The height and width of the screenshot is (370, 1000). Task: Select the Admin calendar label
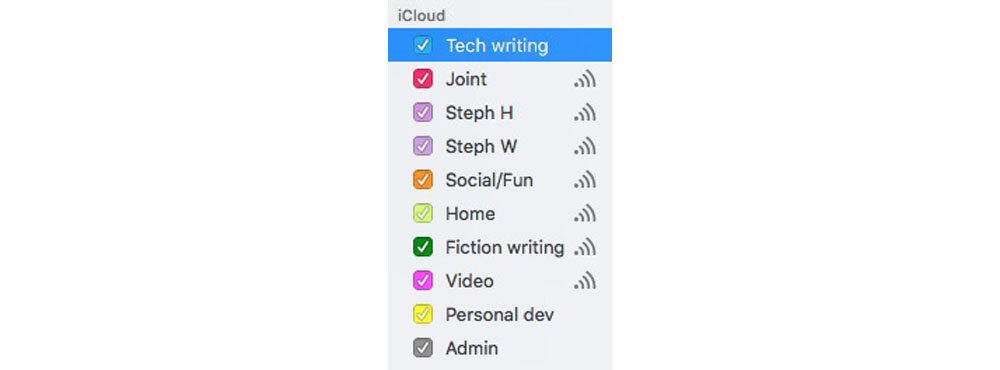pos(471,348)
